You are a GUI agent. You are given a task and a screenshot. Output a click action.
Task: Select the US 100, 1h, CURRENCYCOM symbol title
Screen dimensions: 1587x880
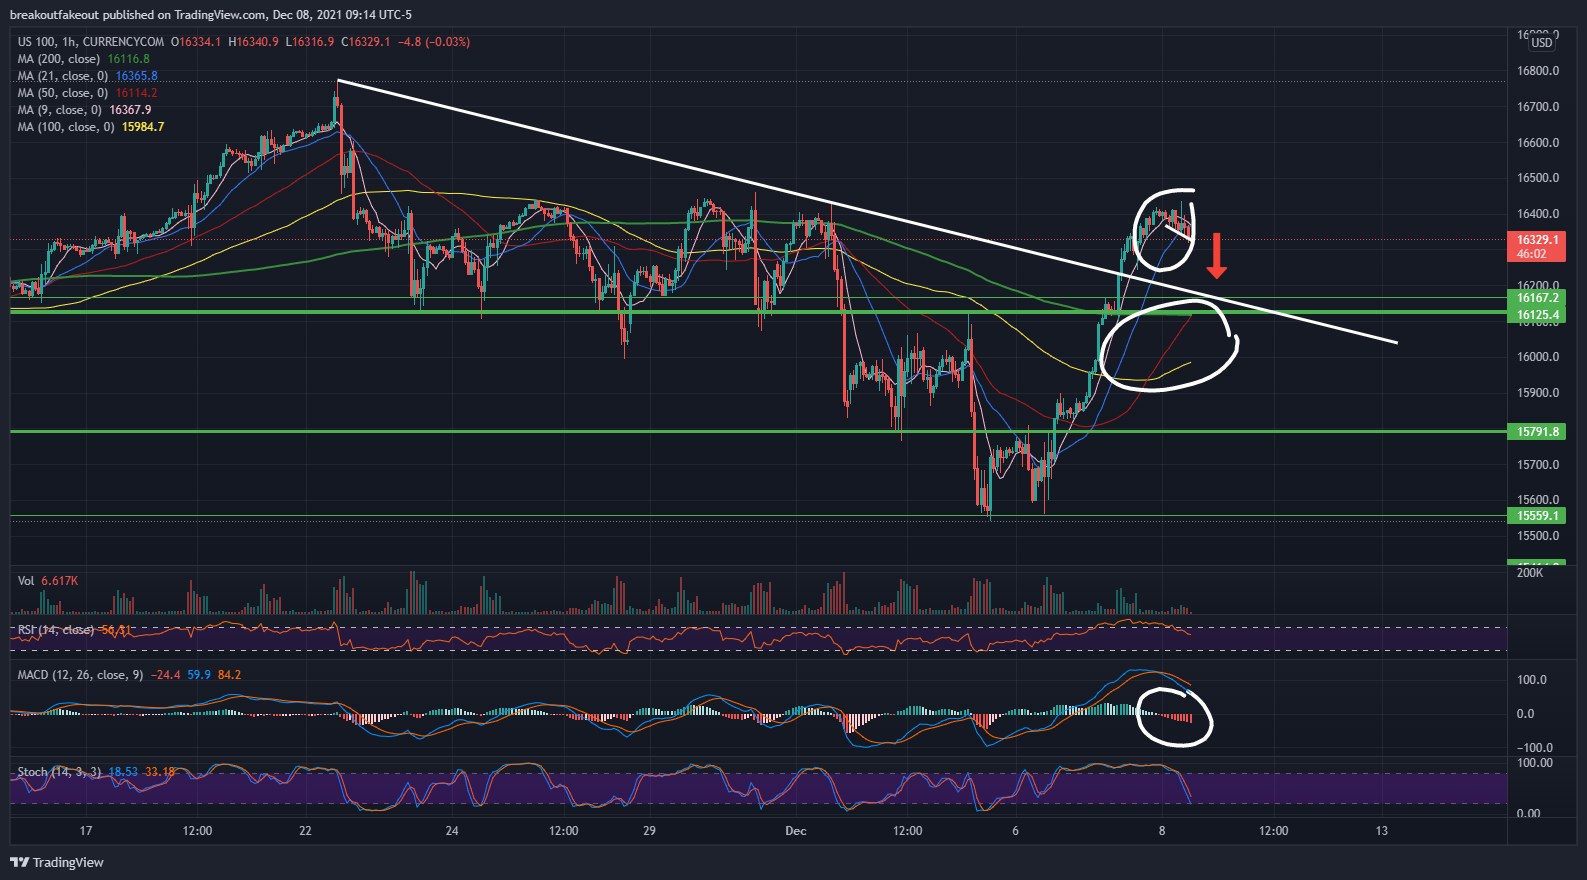[91, 42]
